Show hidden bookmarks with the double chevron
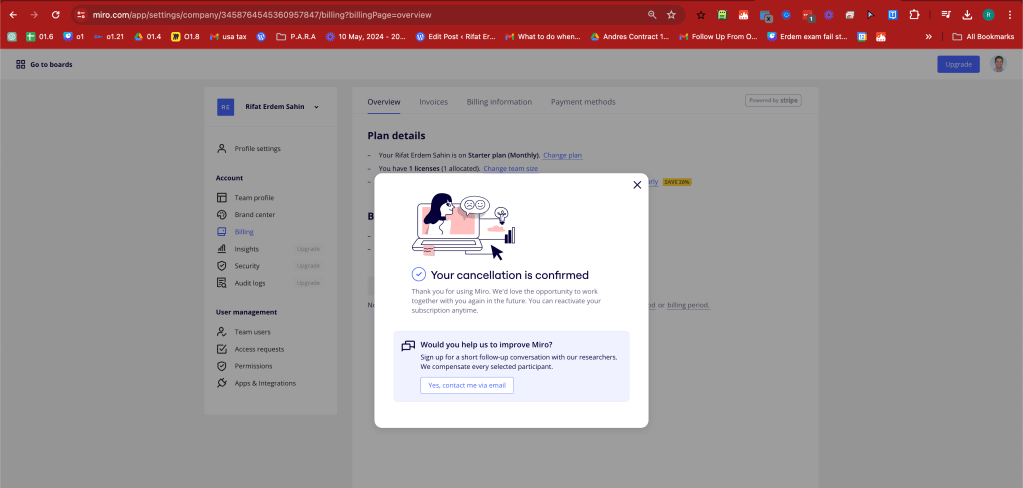This screenshot has width=1023, height=488. click(928, 37)
